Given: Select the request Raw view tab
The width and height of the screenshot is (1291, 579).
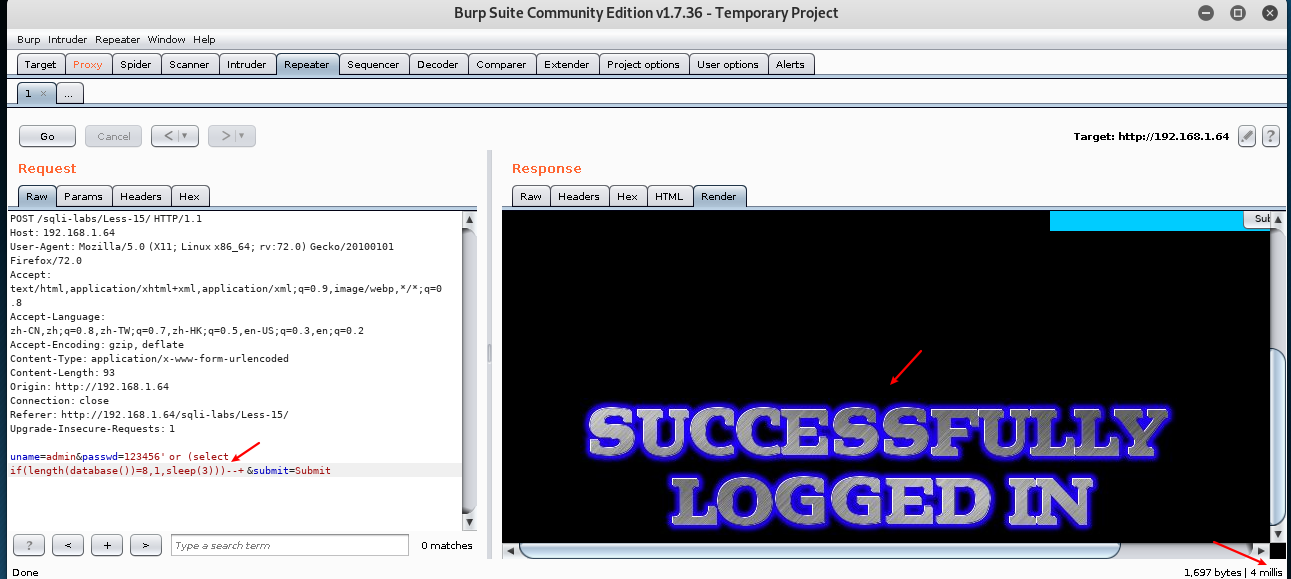Looking at the screenshot, I should (37, 196).
